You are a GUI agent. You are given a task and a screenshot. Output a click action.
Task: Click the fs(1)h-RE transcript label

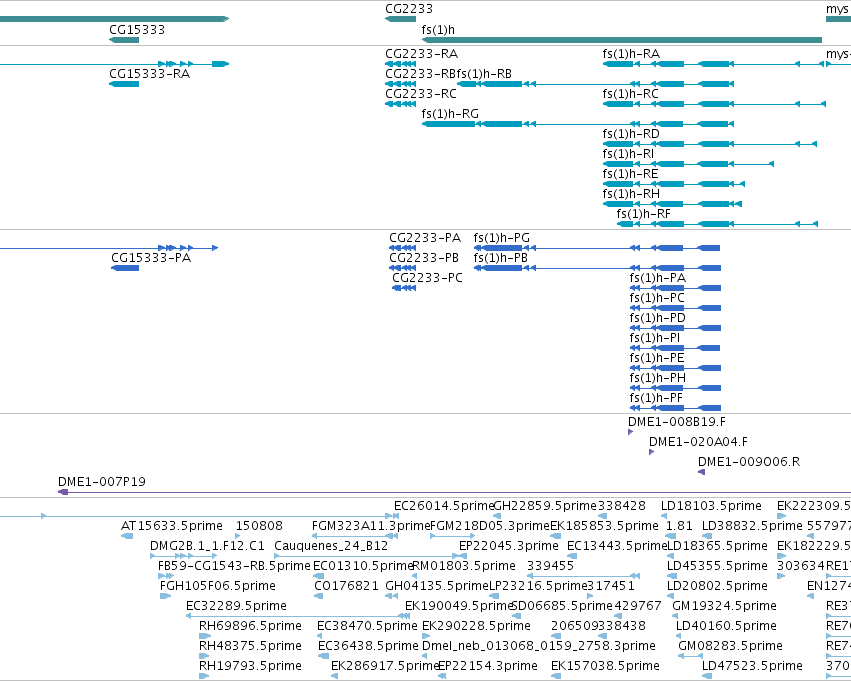pos(630,174)
